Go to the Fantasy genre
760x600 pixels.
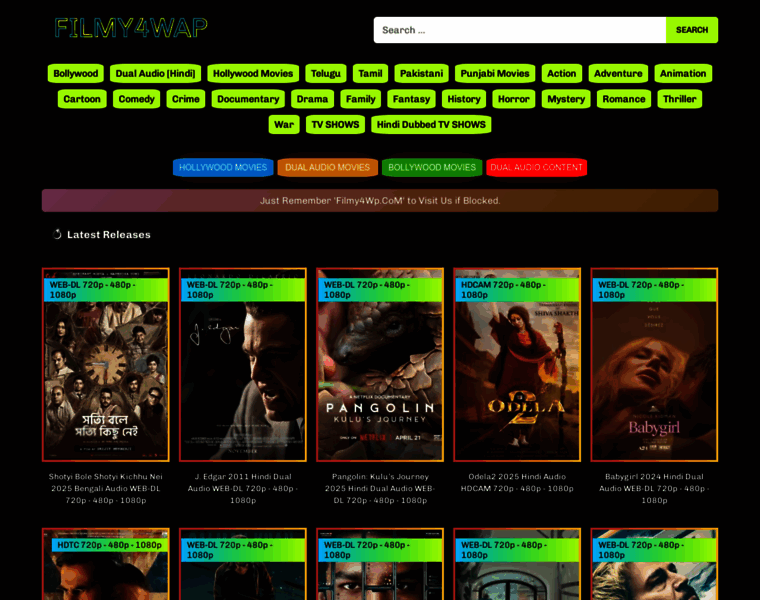coord(412,99)
